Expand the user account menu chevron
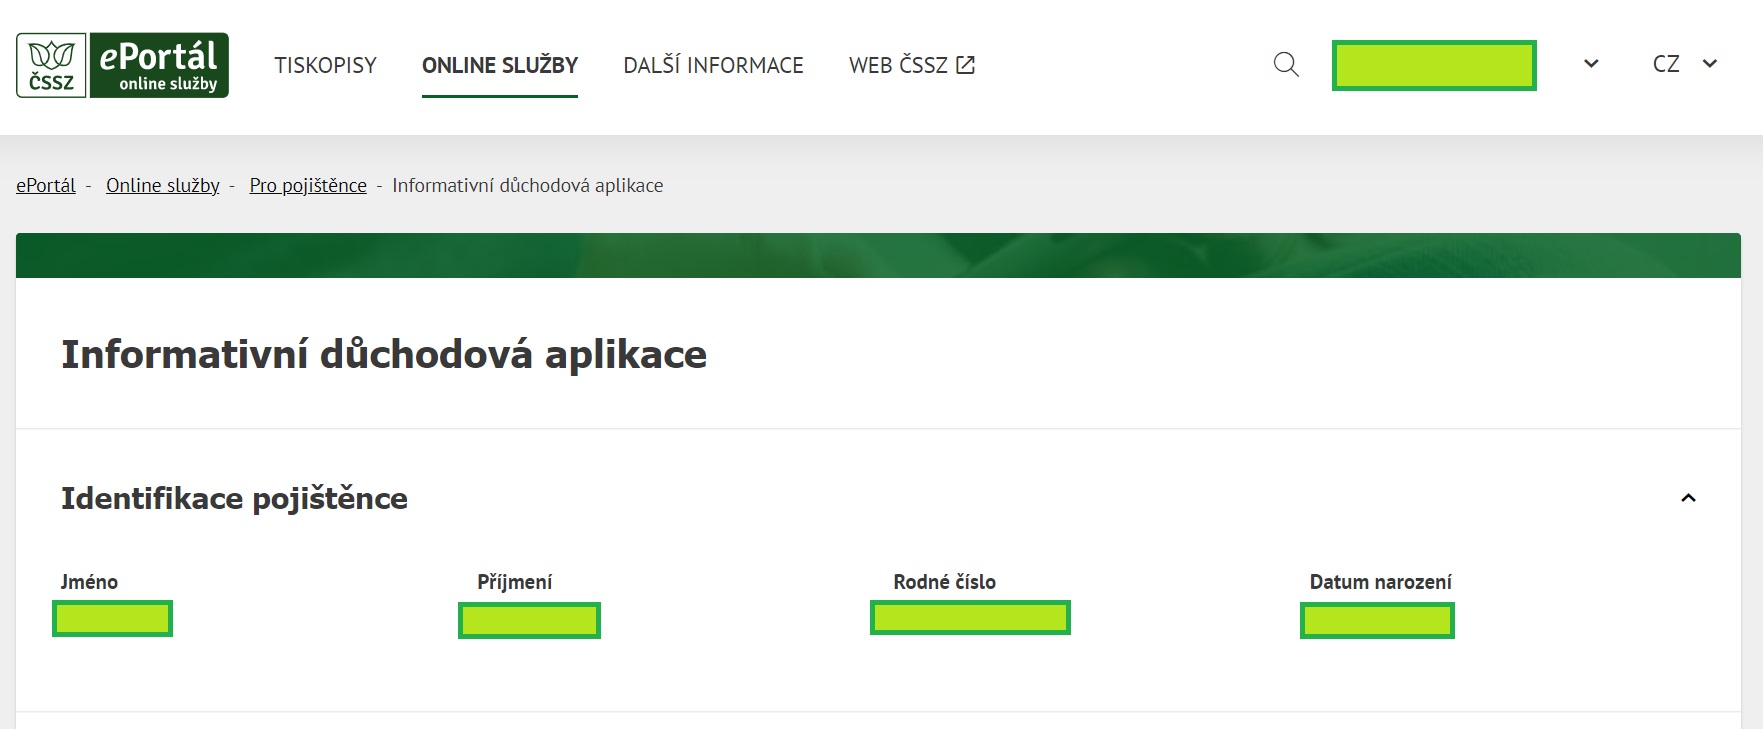 click(1591, 64)
